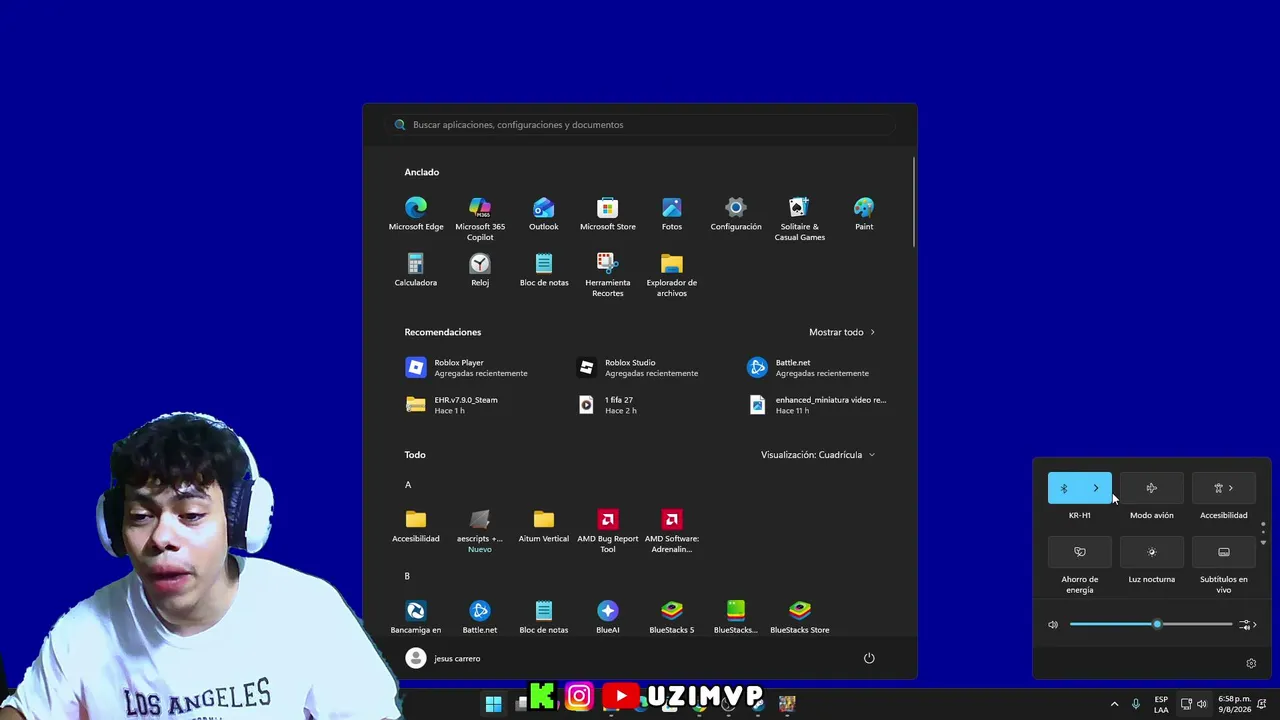The width and height of the screenshot is (1280, 720).
Task: Click Mostrar todo recommendations
Action: click(x=842, y=332)
